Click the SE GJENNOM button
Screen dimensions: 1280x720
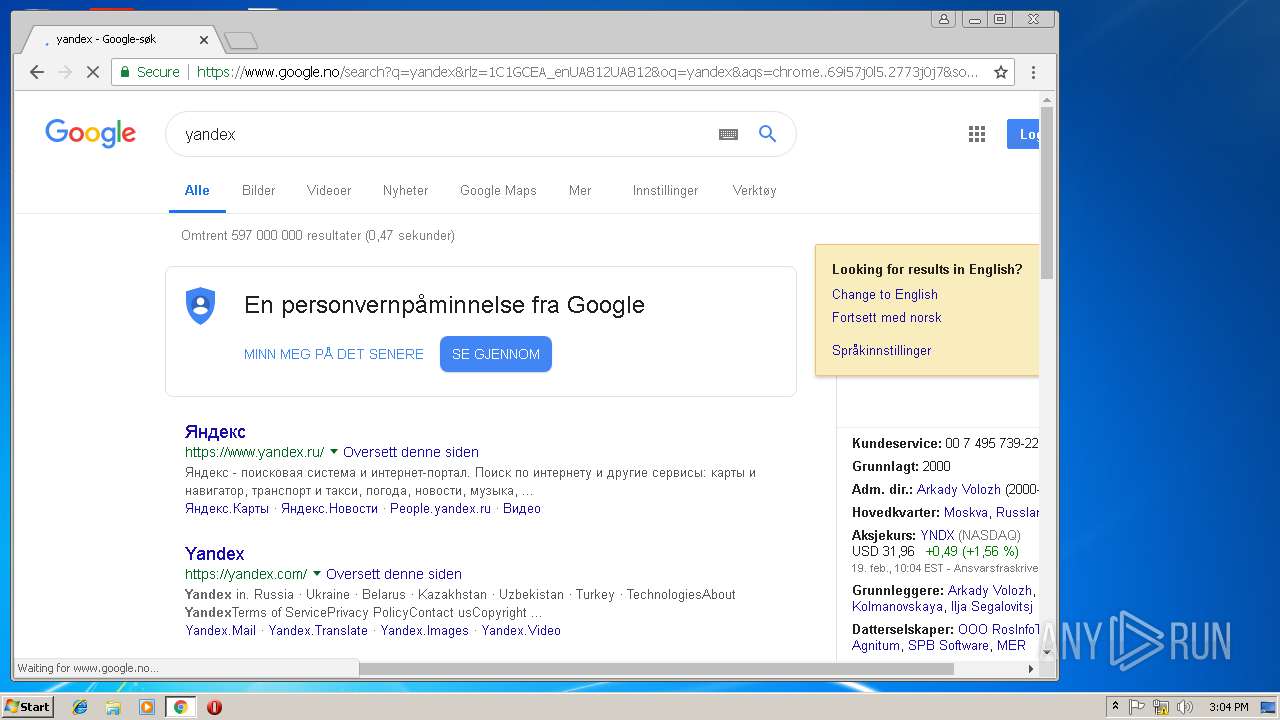496,354
